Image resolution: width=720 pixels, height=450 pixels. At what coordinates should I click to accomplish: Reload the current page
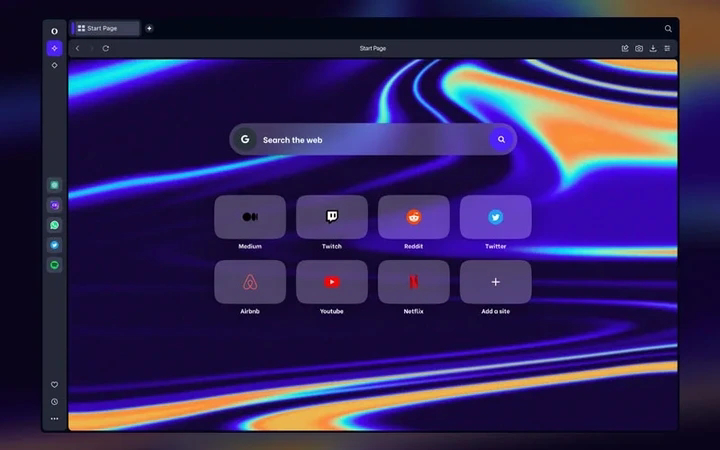(x=106, y=48)
